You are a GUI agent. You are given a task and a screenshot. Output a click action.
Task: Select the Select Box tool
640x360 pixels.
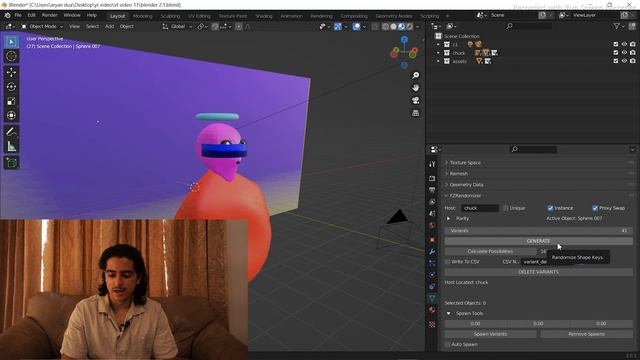11,42
